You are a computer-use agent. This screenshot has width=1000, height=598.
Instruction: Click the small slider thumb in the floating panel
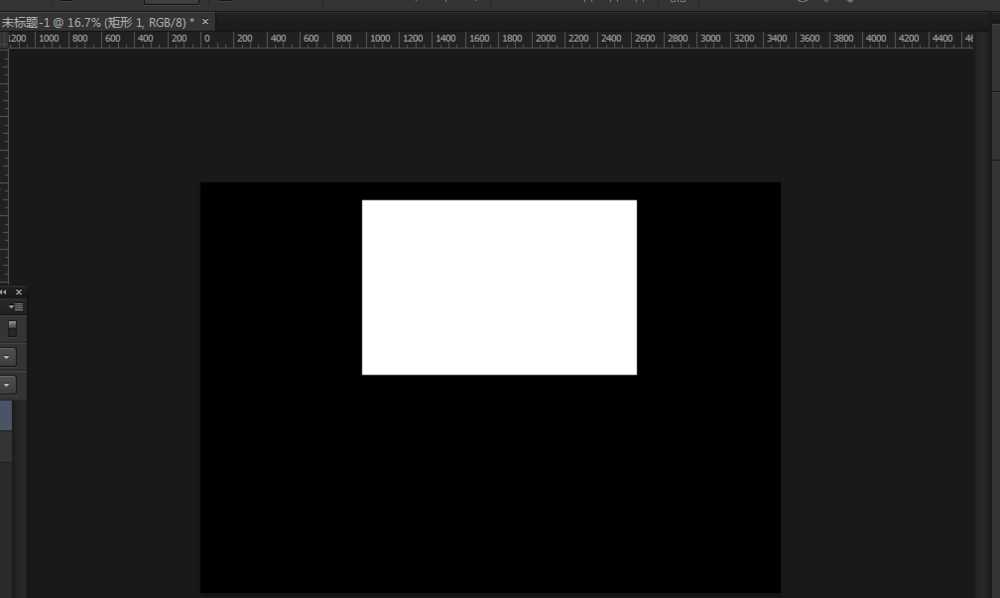[12, 327]
